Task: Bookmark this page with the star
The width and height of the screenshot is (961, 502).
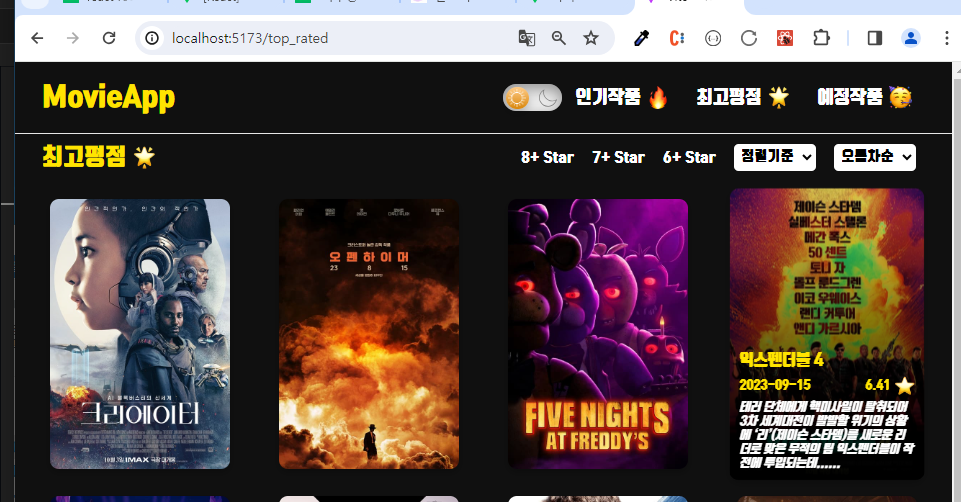Action: click(x=591, y=38)
